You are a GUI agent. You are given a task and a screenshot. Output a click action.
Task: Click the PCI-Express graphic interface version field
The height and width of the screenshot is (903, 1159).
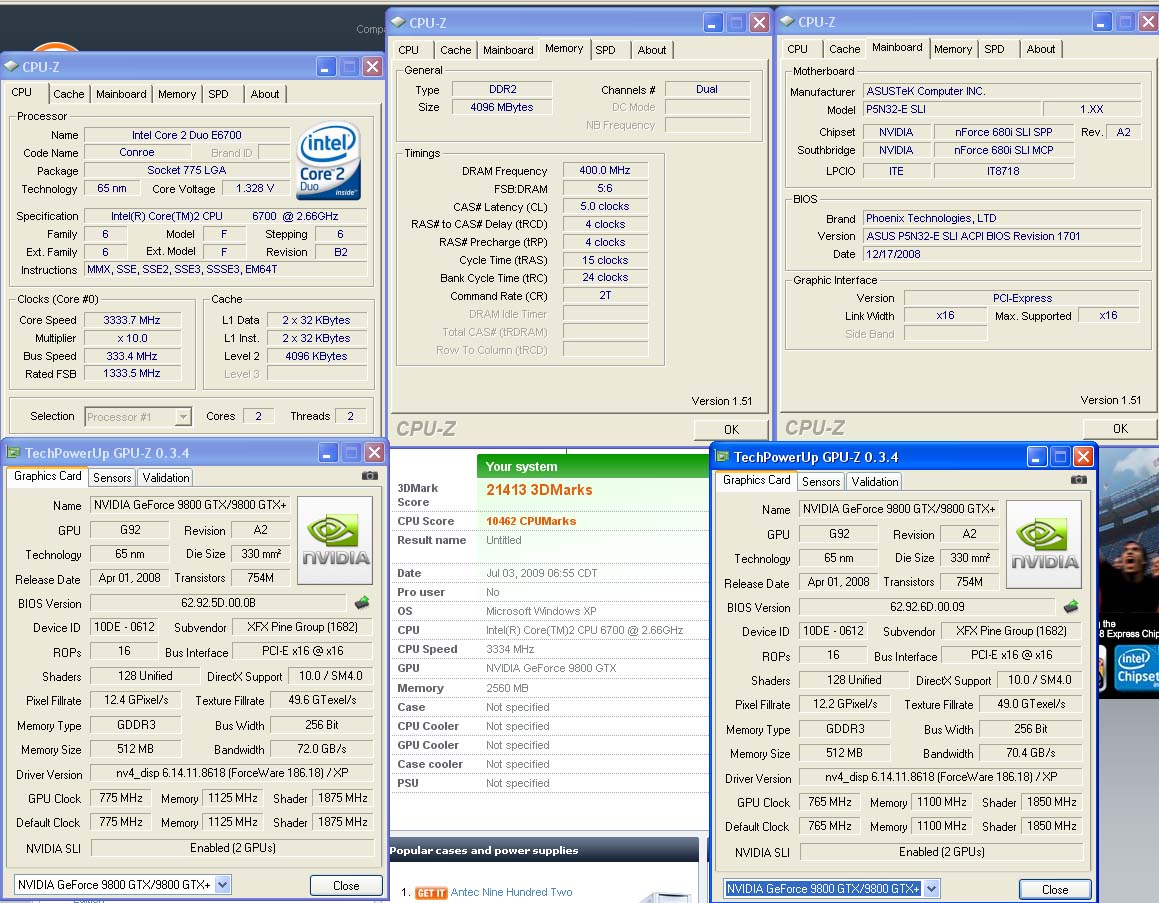(x=1022, y=298)
